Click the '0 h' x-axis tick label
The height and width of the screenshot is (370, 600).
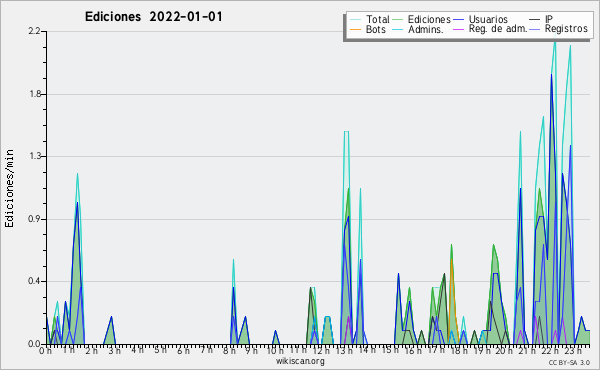pyautogui.click(x=45, y=350)
